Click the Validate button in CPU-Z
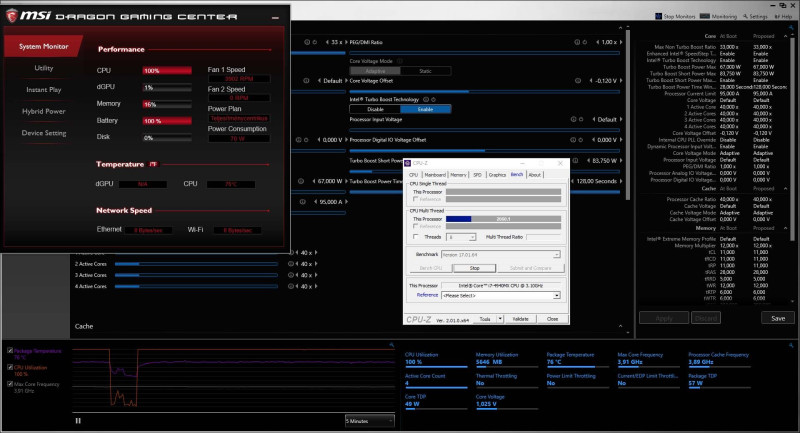 [x=520, y=319]
